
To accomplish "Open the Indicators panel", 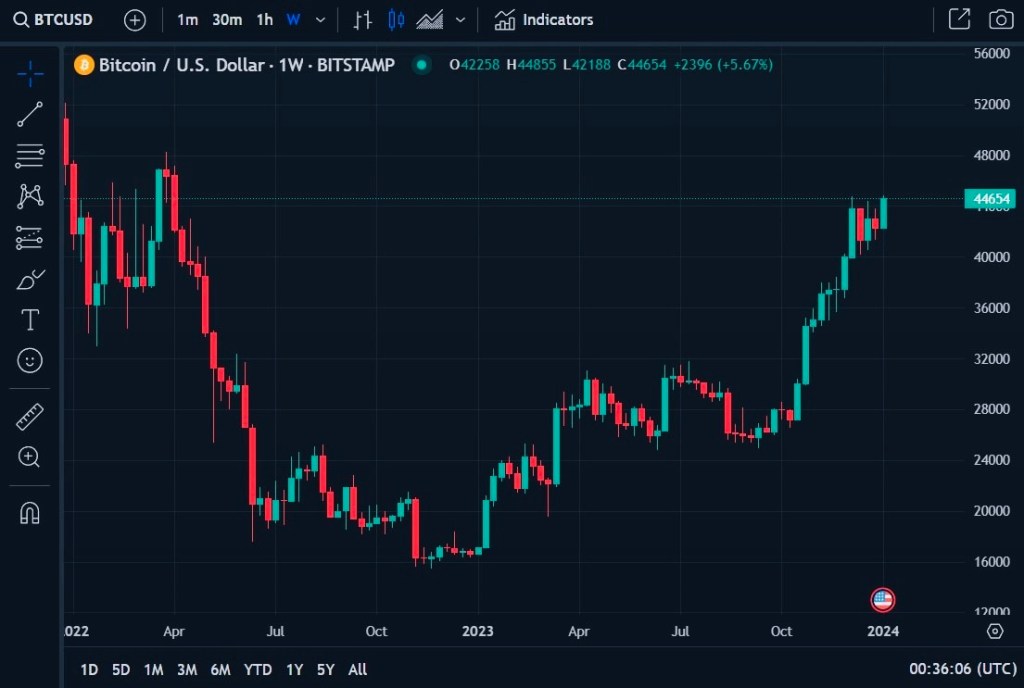I will (544, 19).
